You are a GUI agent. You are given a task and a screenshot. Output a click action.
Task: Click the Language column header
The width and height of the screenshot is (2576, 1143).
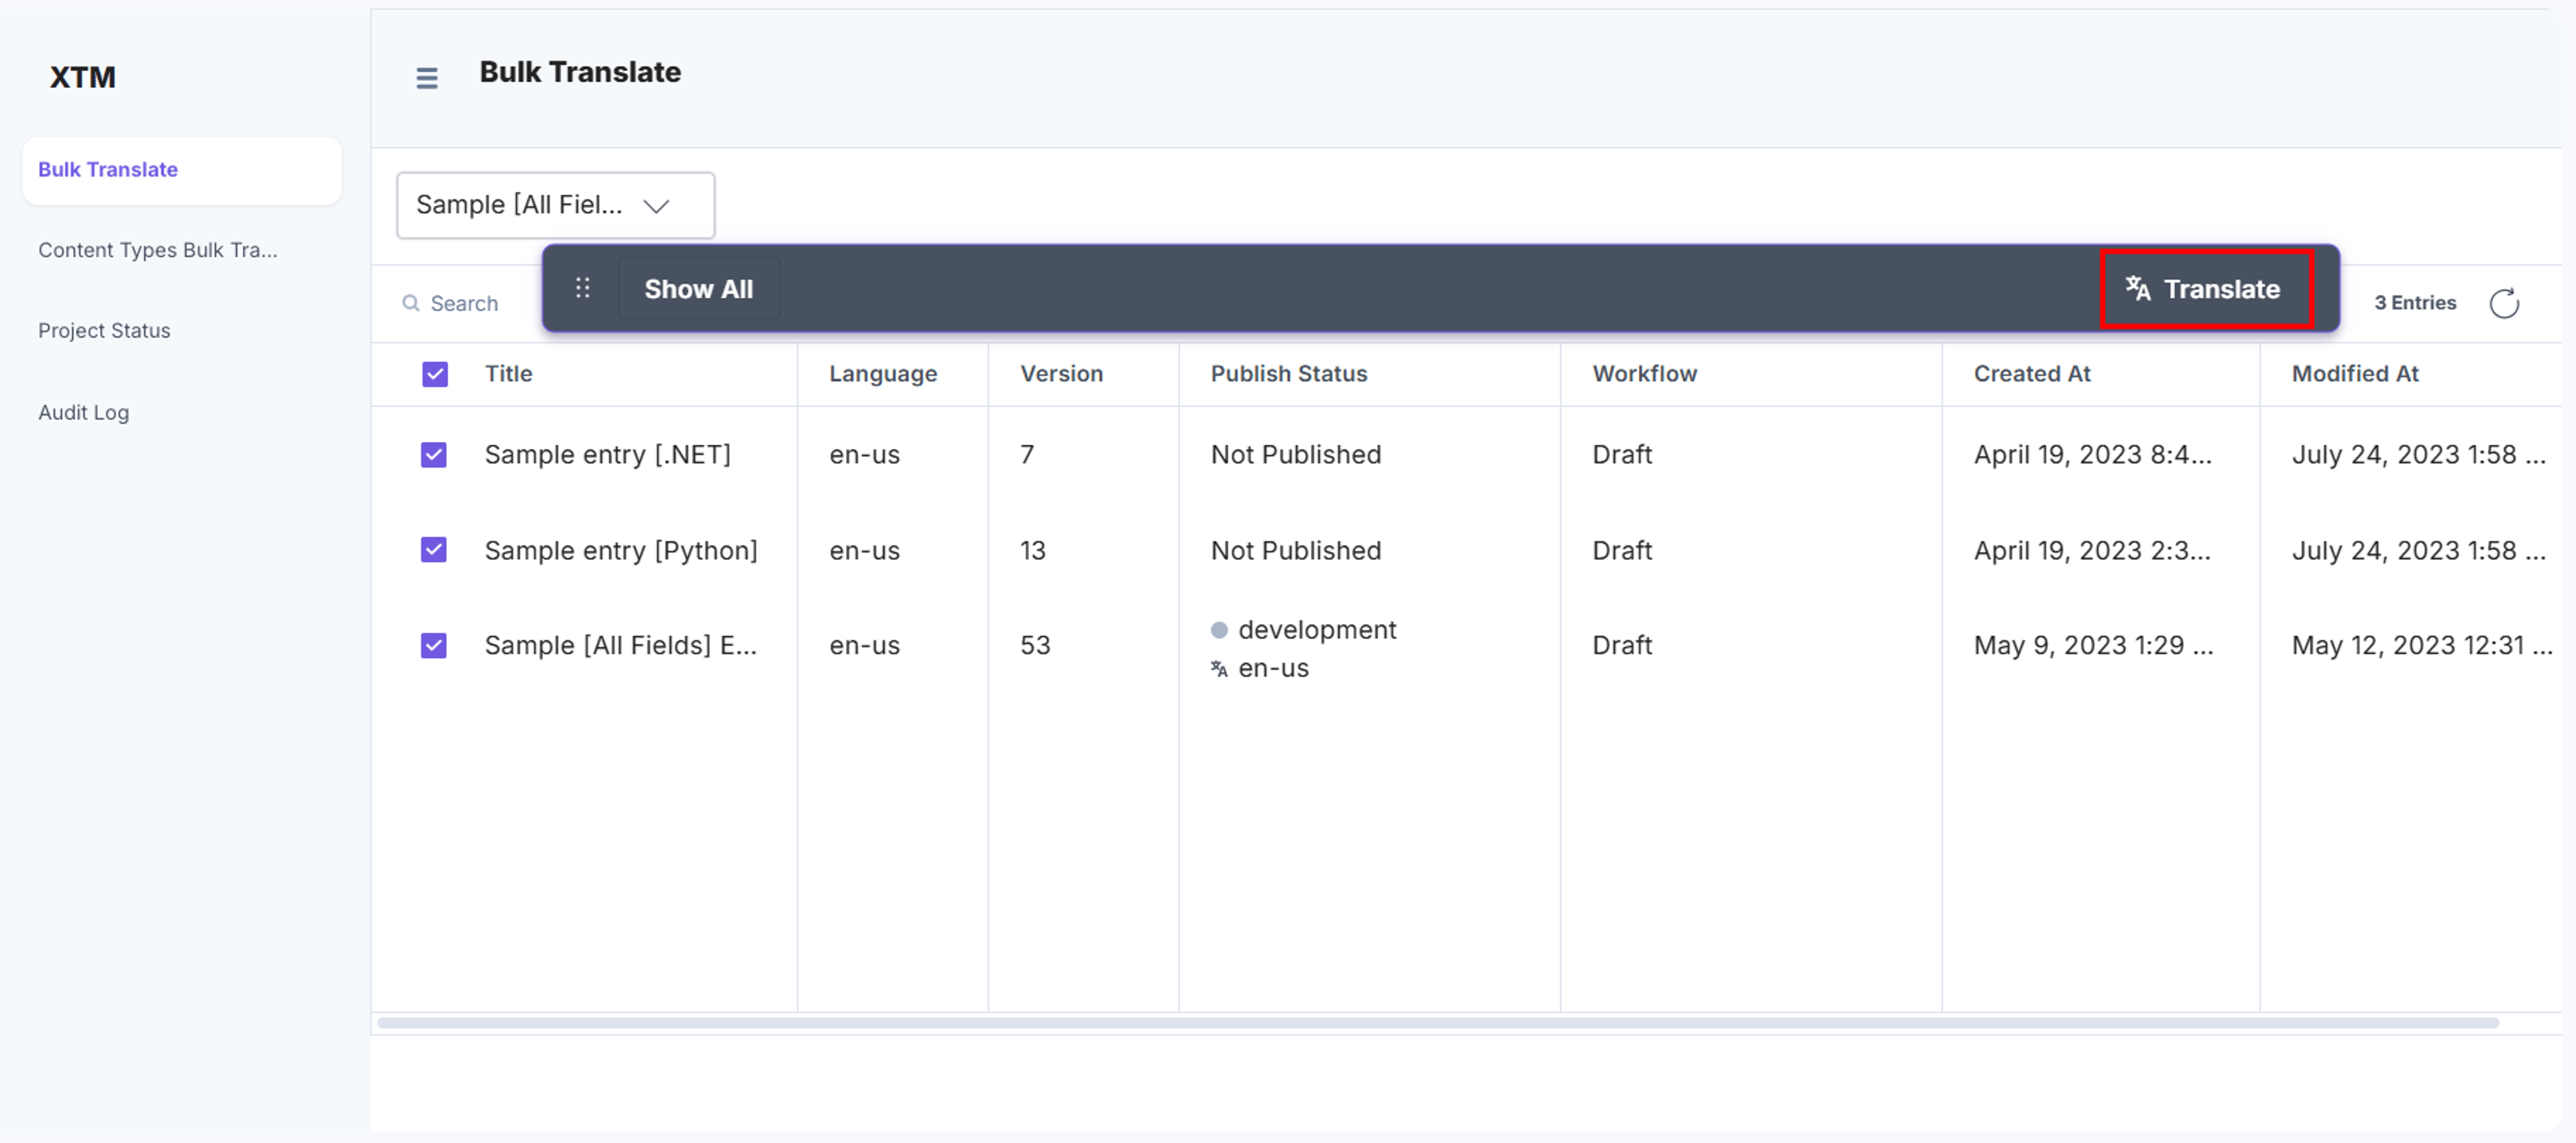pos(883,374)
